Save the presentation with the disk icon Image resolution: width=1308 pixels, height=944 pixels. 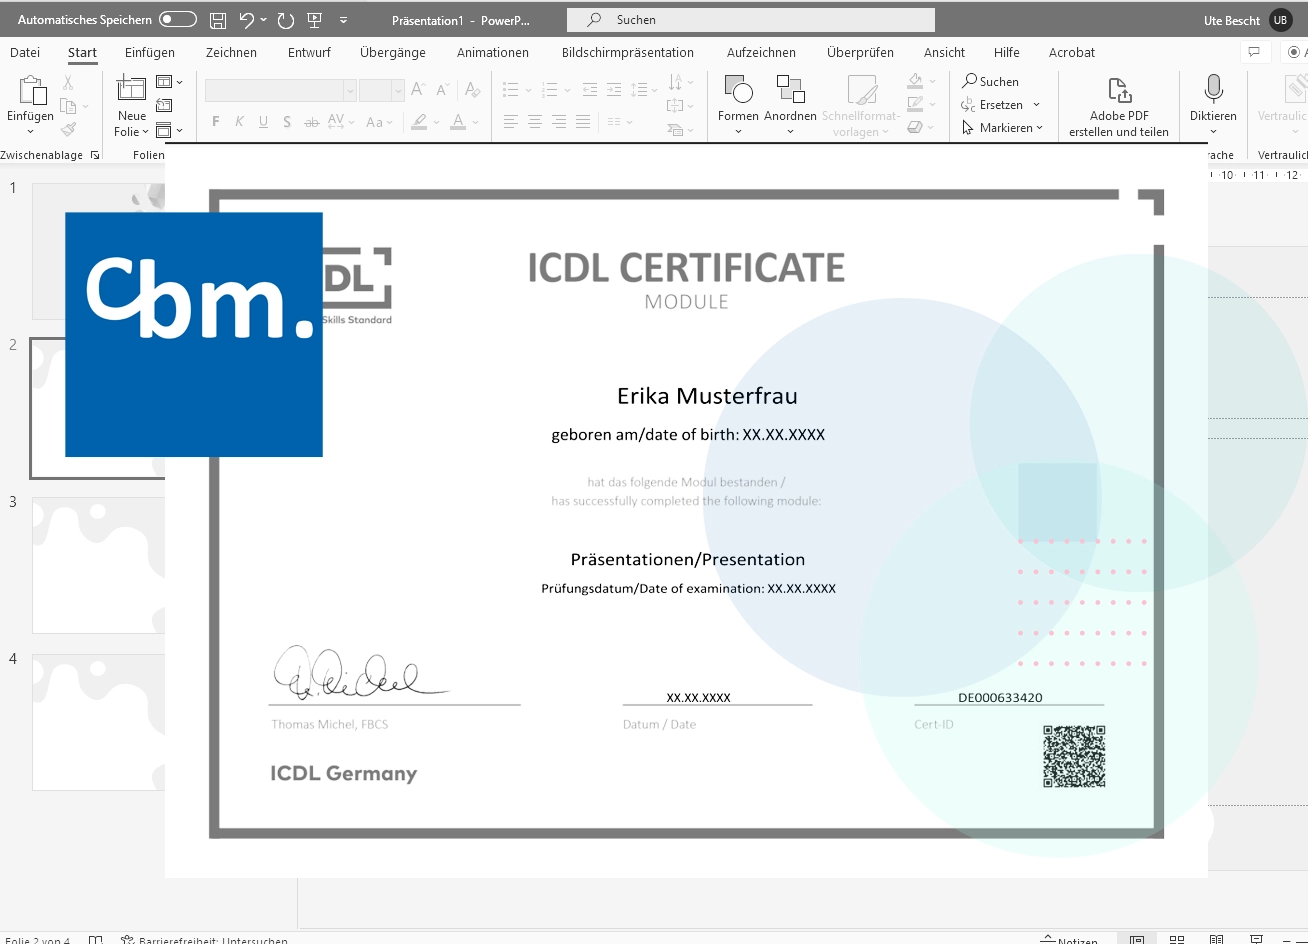coord(218,20)
